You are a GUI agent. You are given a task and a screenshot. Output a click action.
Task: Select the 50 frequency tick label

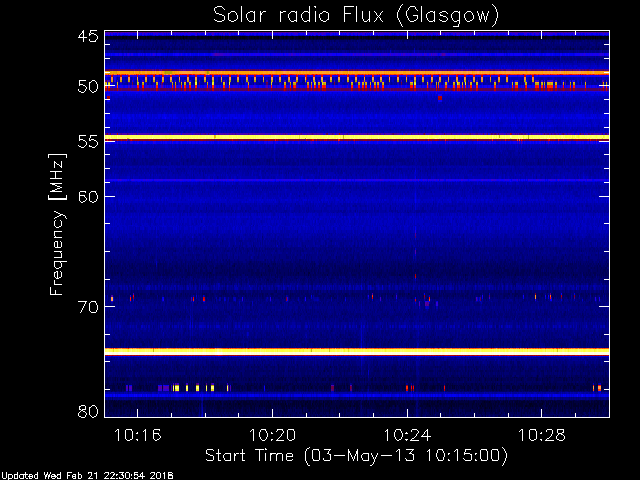87,87
